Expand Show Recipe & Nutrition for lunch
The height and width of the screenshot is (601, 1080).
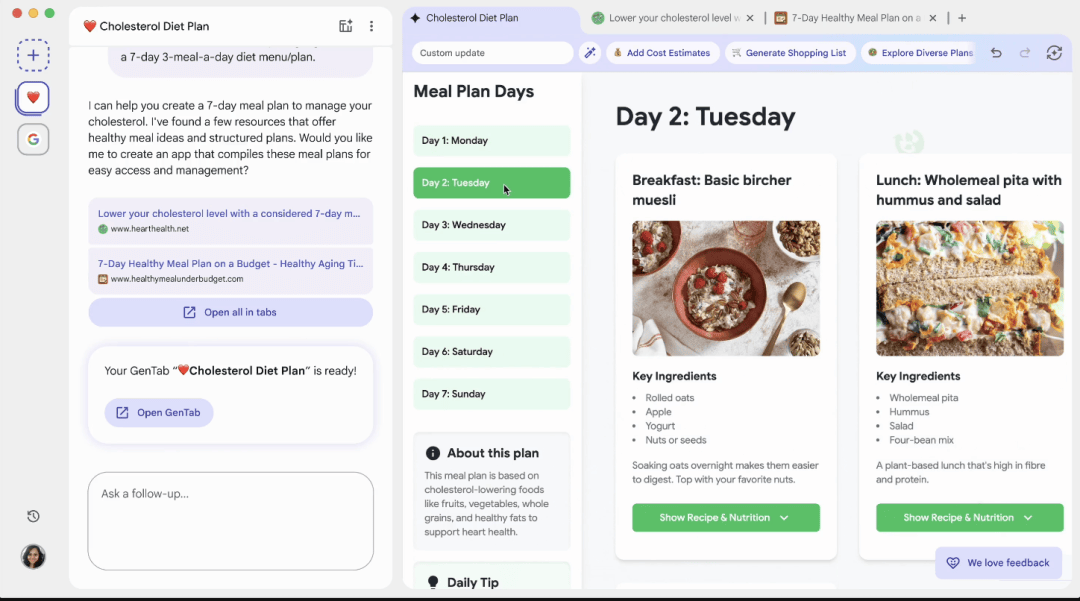click(968, 517)
